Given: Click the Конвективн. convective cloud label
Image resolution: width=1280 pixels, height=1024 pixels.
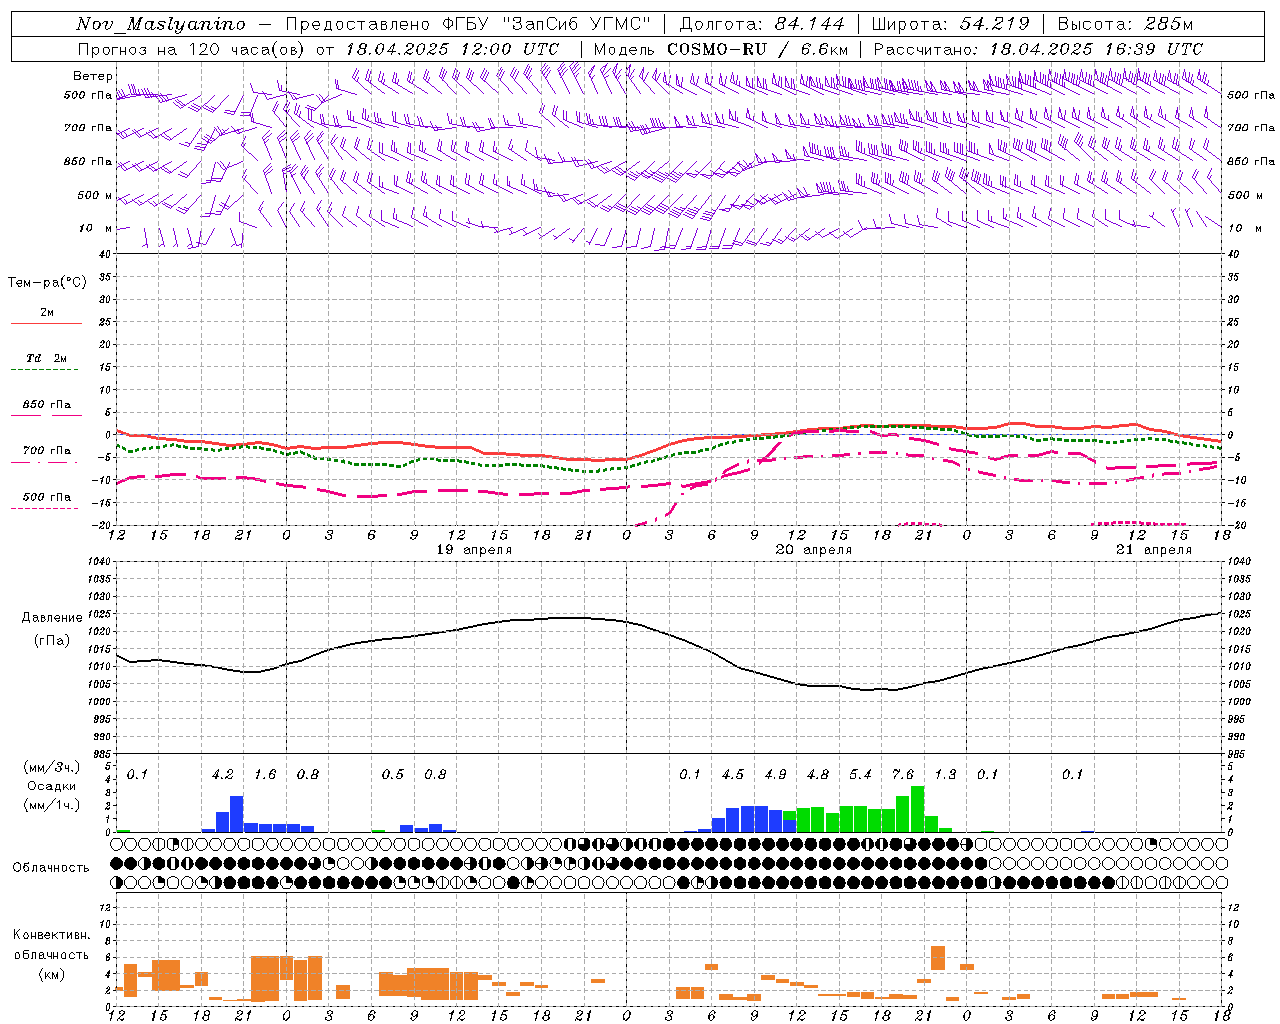Looking at the screenshot, I should point(51,935).
